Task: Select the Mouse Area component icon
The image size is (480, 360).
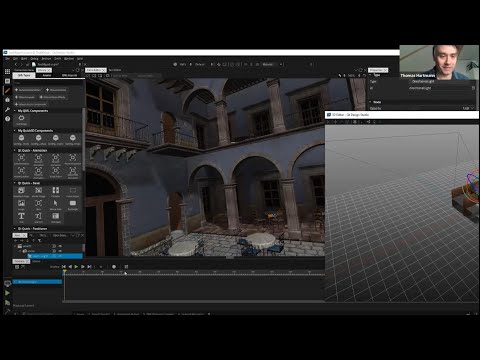Action: tap(56, 204)
